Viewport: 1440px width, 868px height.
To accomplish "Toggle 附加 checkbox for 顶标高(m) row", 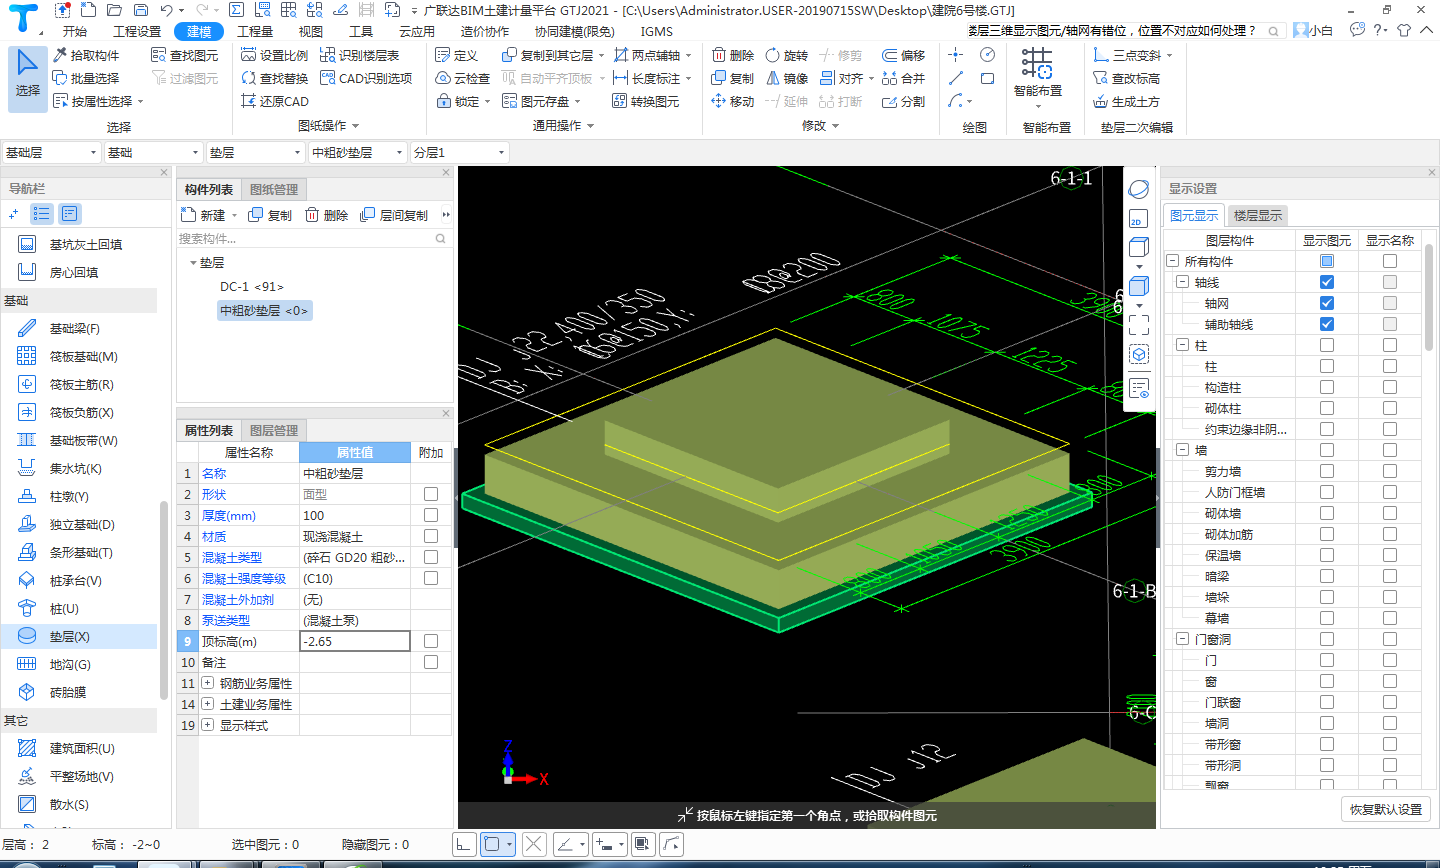I will (431, 641).
